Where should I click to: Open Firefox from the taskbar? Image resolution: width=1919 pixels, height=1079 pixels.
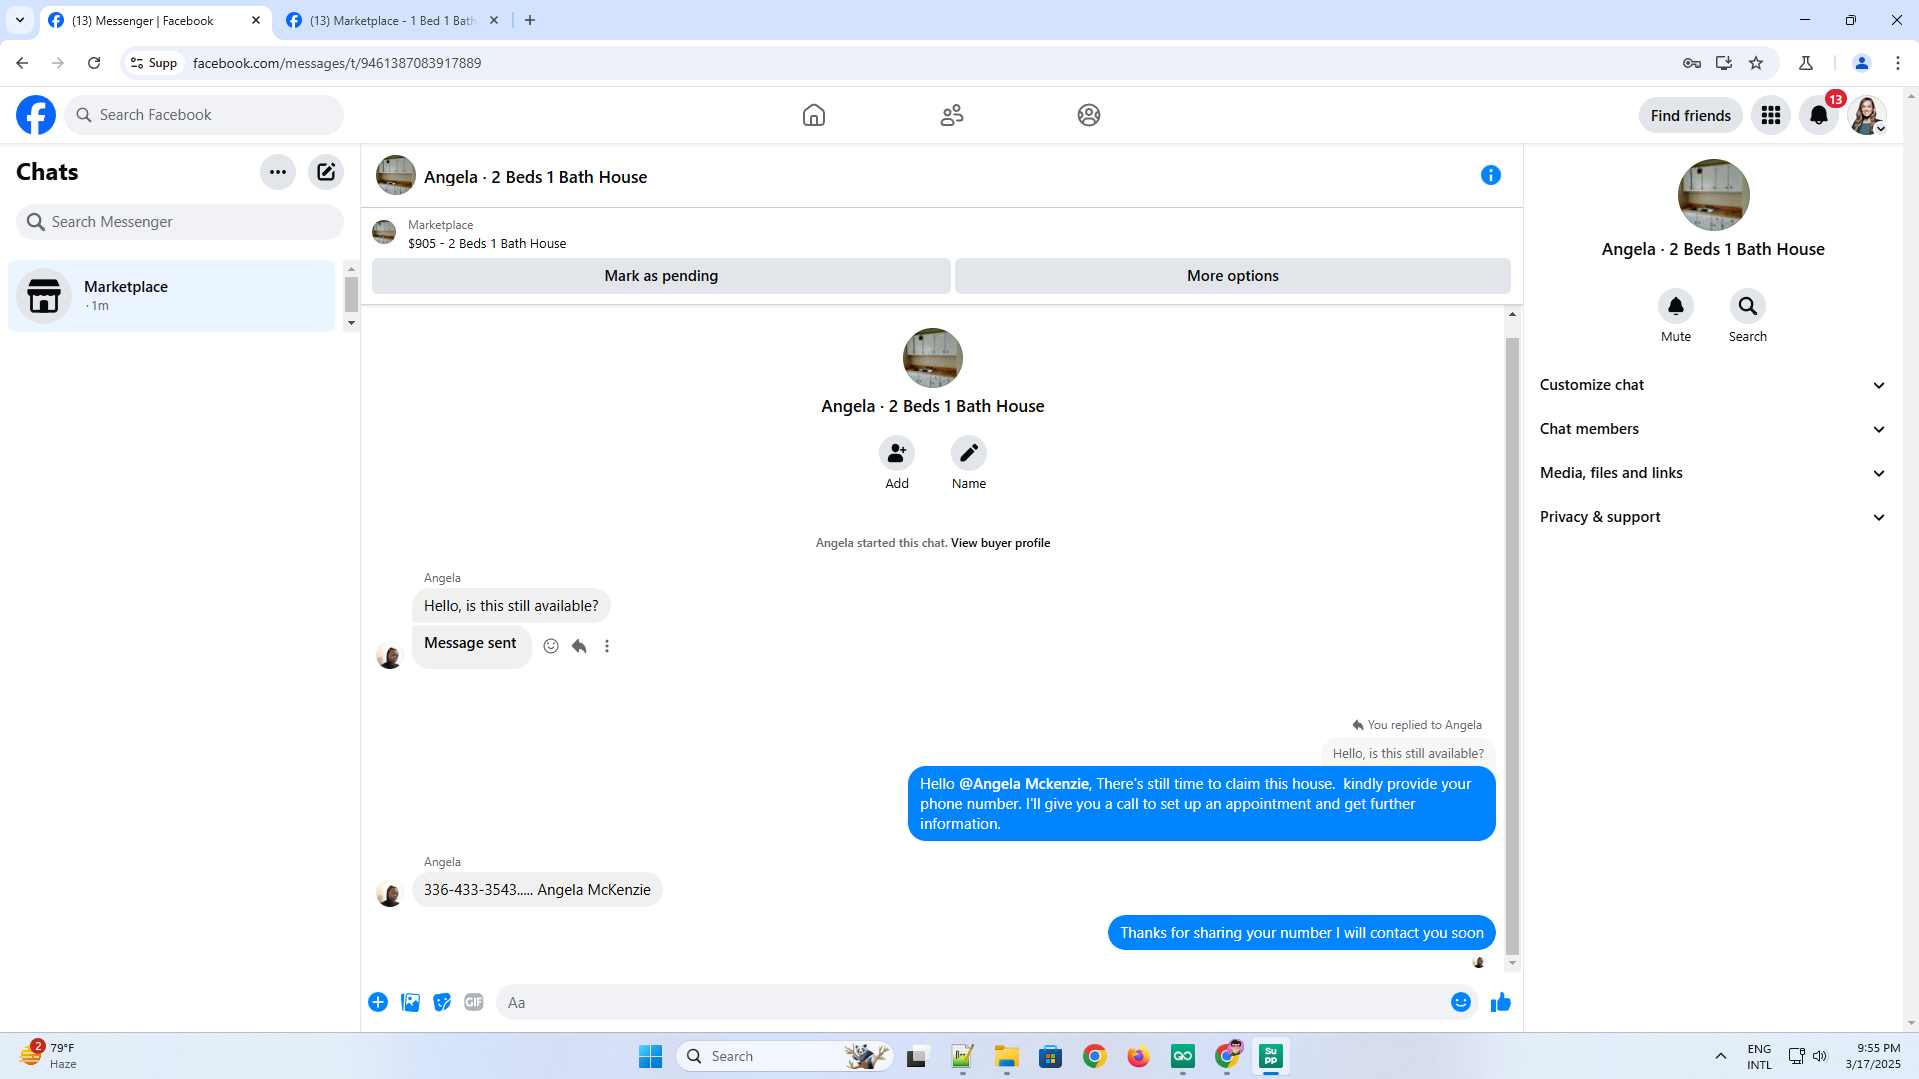(x=1139, y=1056)
